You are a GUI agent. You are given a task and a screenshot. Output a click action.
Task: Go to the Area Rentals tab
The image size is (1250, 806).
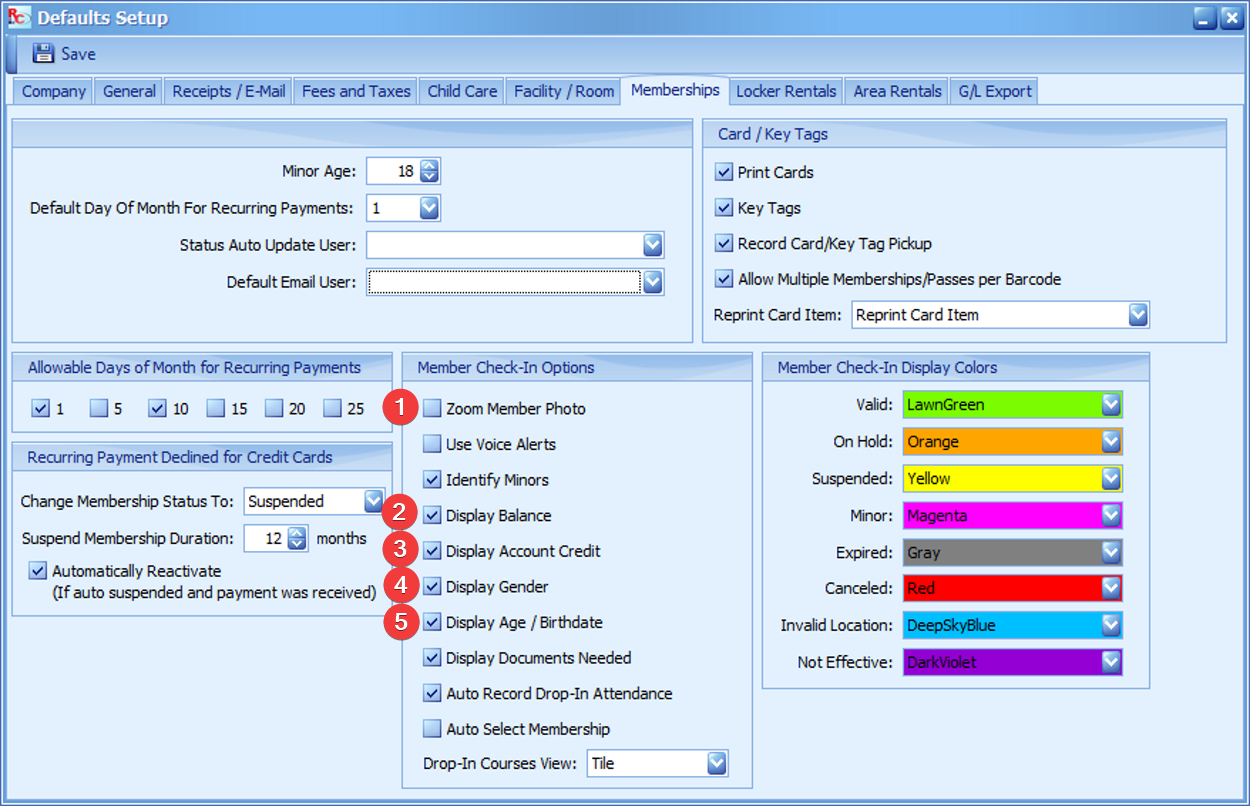897,91
